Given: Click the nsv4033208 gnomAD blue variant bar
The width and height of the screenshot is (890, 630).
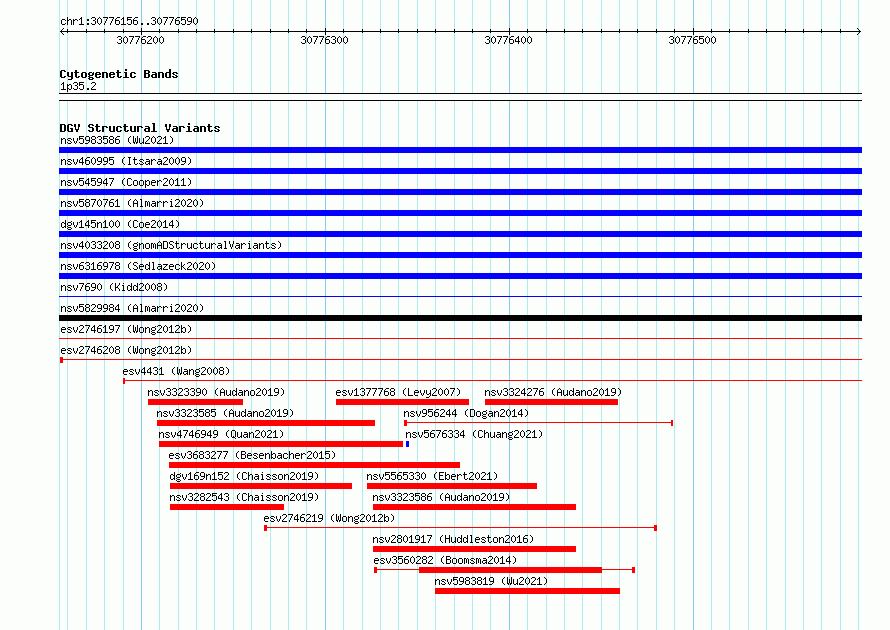Looking at the screenshot, I should pos(460,255).
